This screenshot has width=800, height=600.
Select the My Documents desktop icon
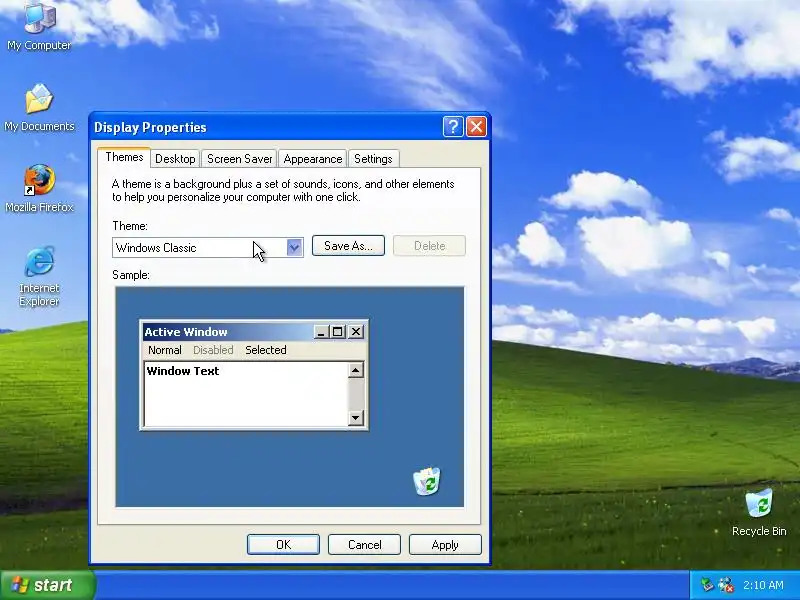tap(39, 108)
